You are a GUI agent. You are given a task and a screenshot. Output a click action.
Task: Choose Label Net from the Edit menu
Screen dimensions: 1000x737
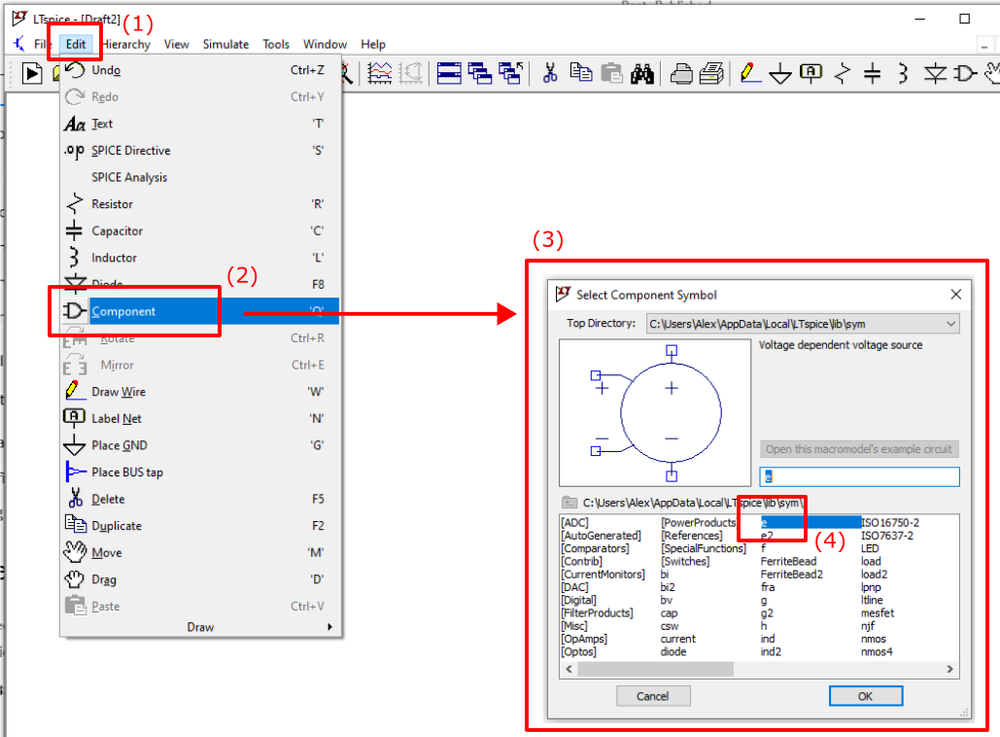[200, 418]
